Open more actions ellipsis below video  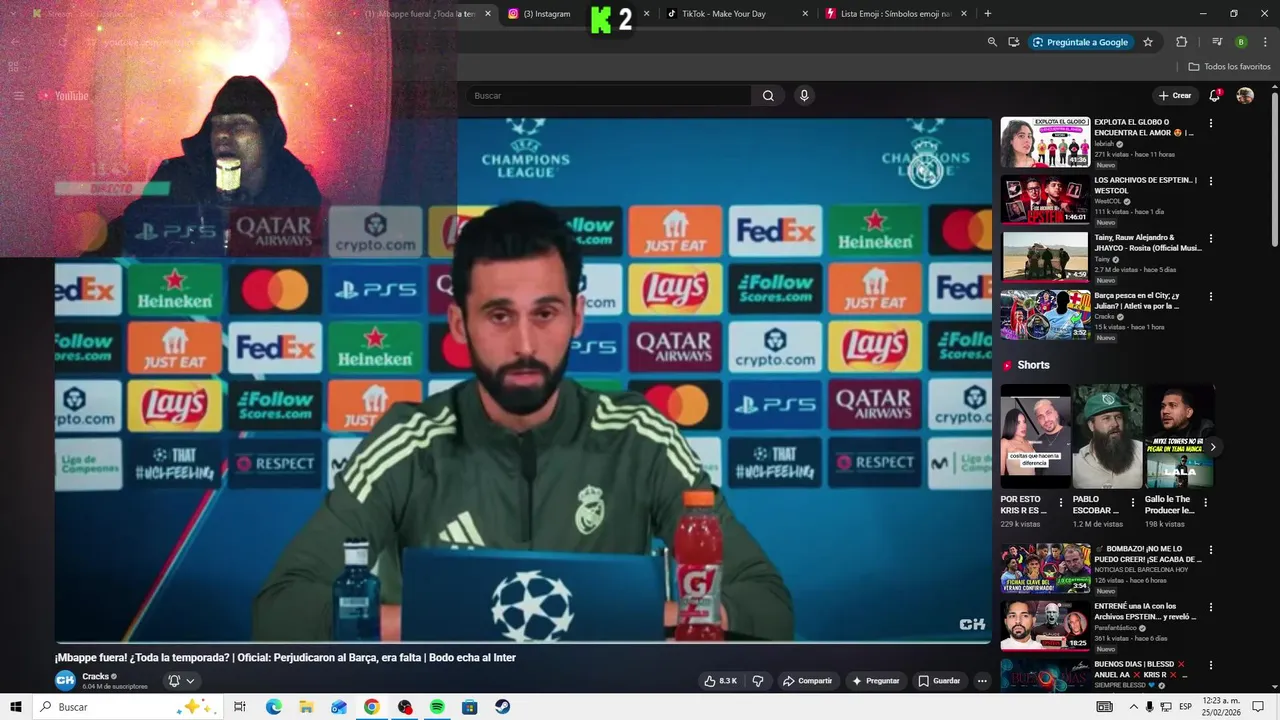tap(982, 681)
